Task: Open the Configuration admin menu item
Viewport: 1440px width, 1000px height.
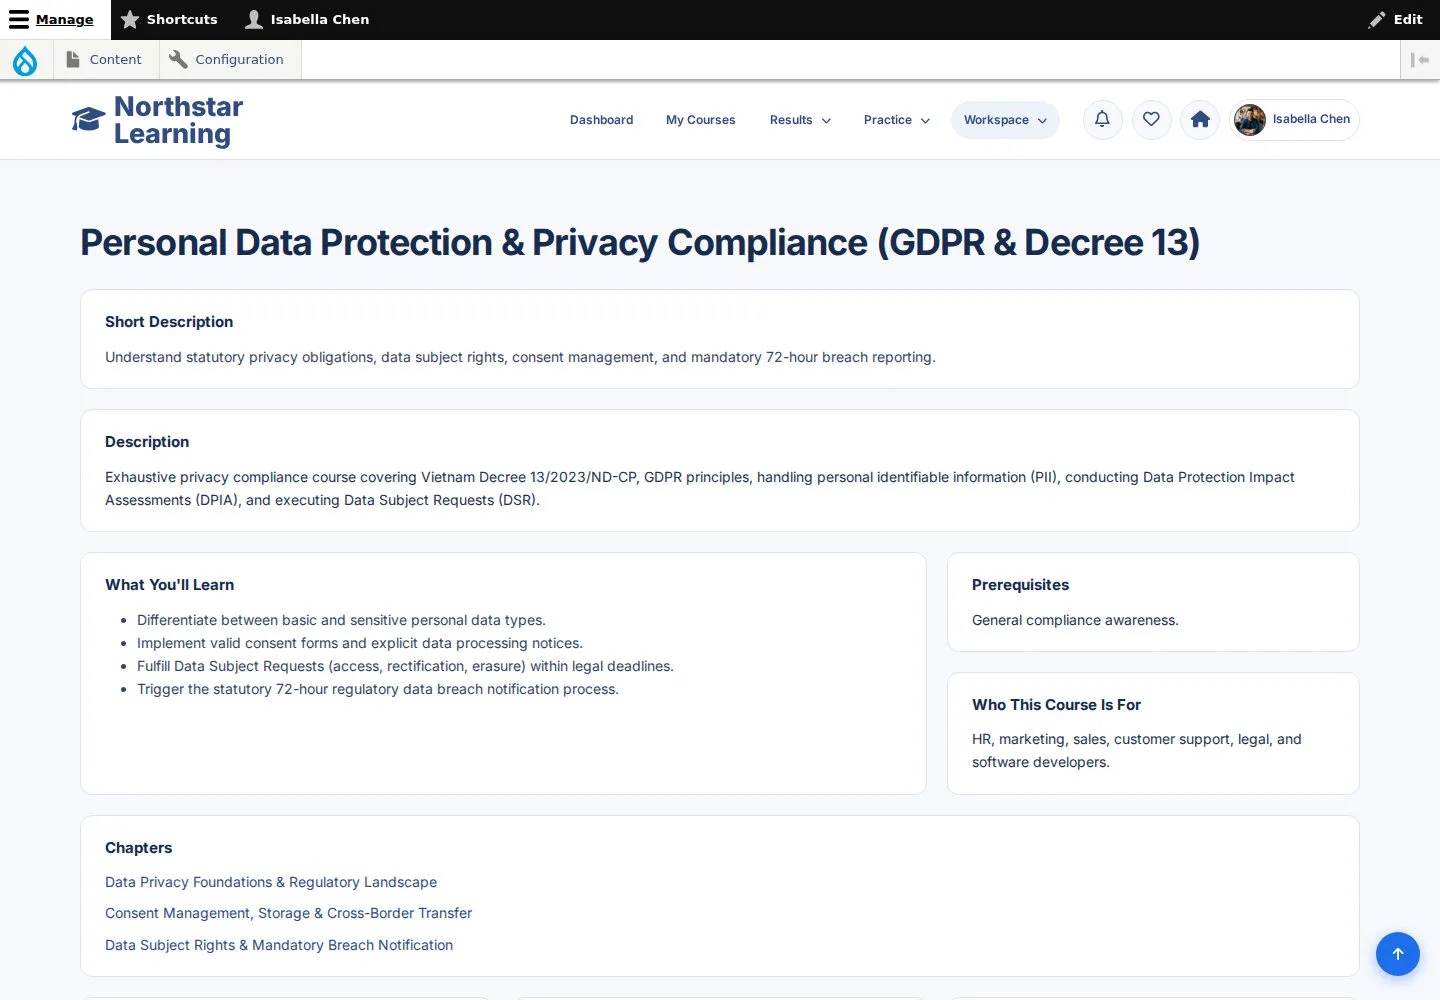Action: 227,60
